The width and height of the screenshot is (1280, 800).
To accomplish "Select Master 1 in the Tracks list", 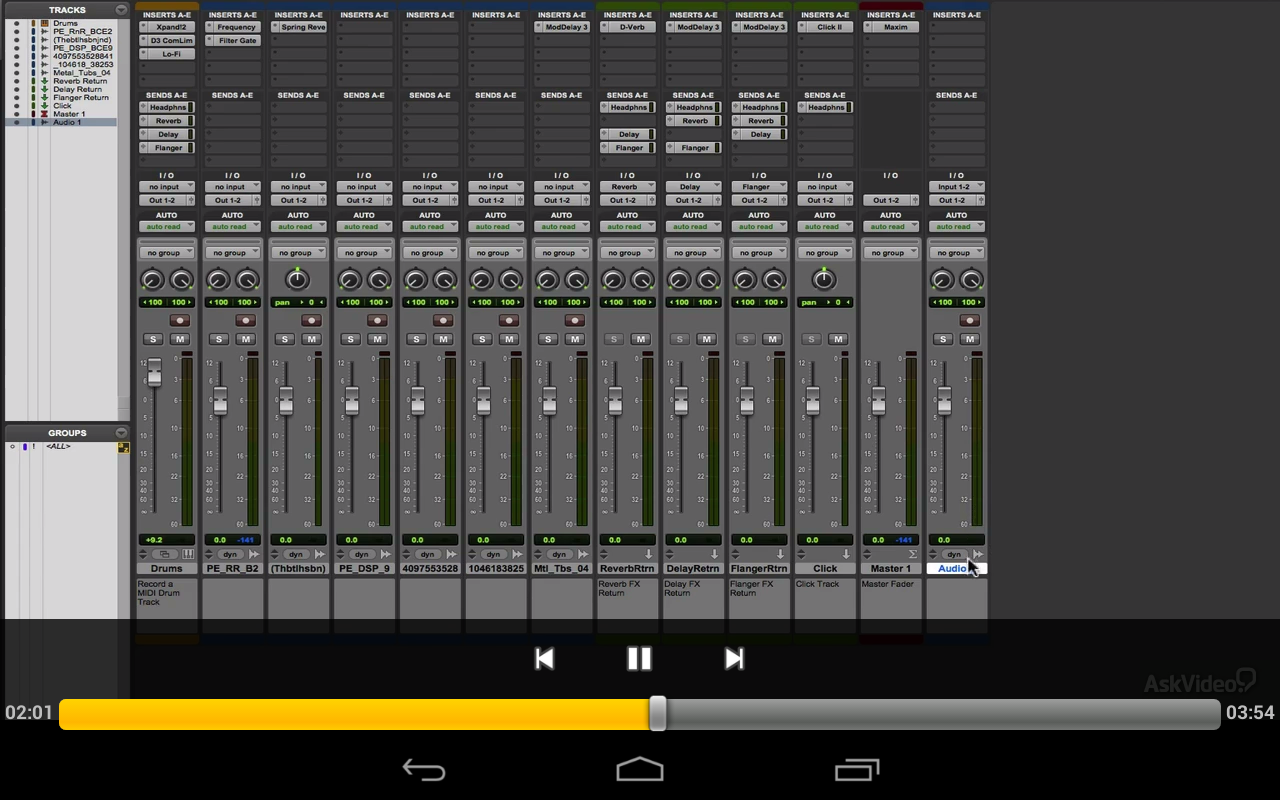I will (x=69, y=114).
